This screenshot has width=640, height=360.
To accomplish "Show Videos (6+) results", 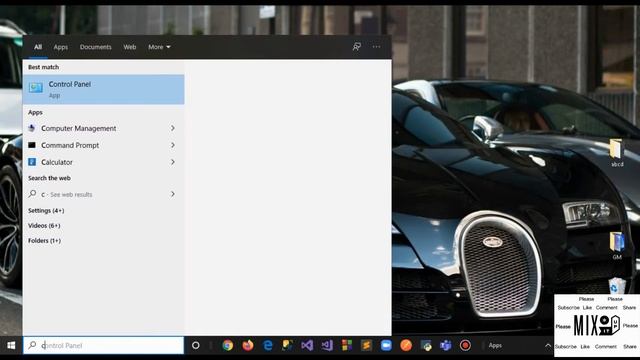I will point(44,225).
